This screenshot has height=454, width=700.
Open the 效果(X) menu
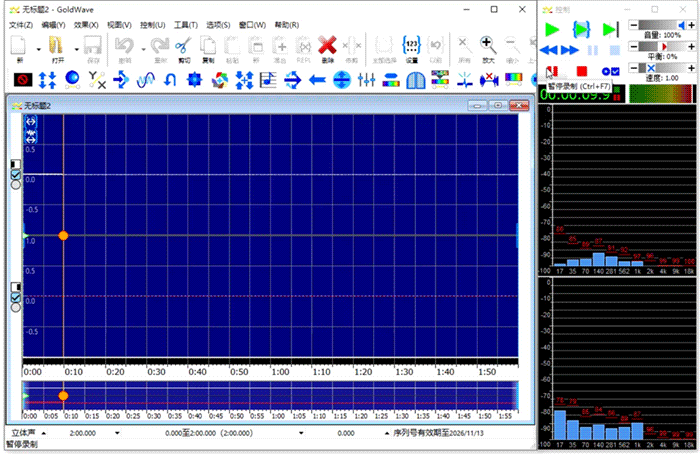86,25
